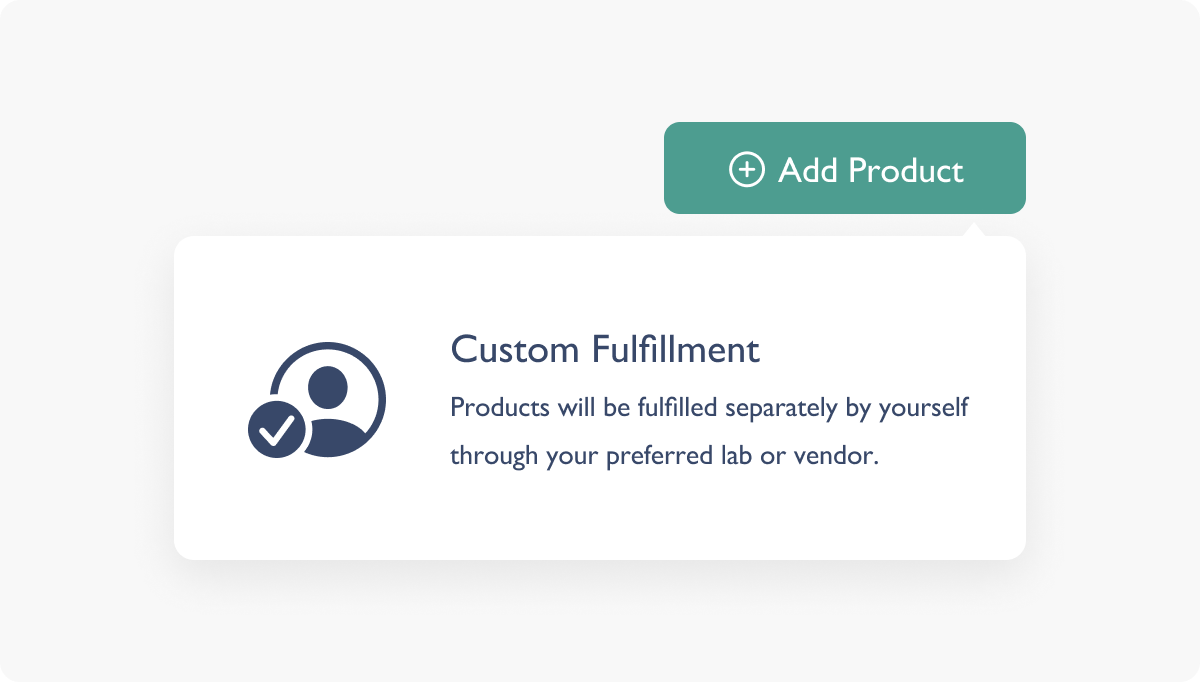Image resolution: width=1200 pixels, height=682 pixels.
Task: Click the word 'Fulfillment' in the card title
Action: pos(676,350)
